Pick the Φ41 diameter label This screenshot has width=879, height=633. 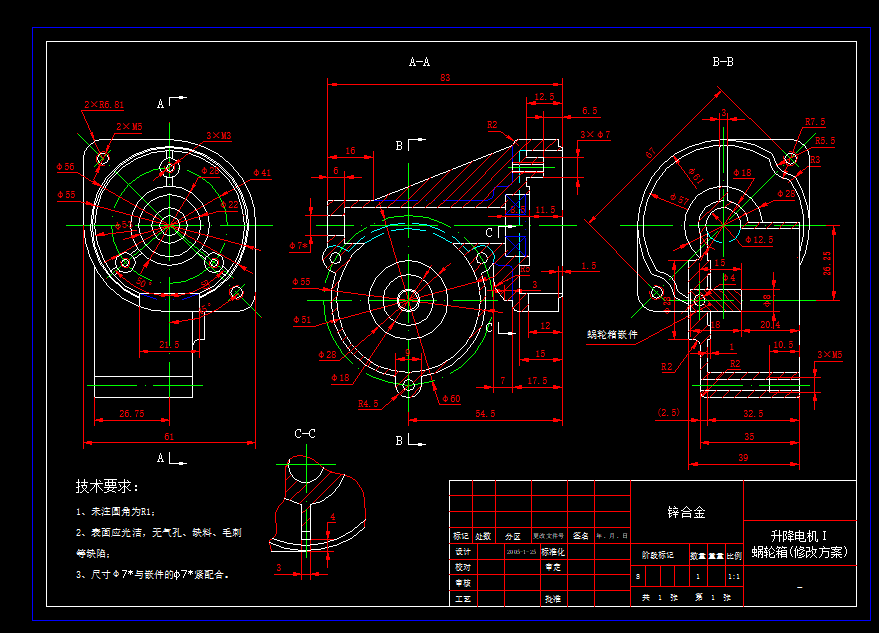(x=262, y=173)
